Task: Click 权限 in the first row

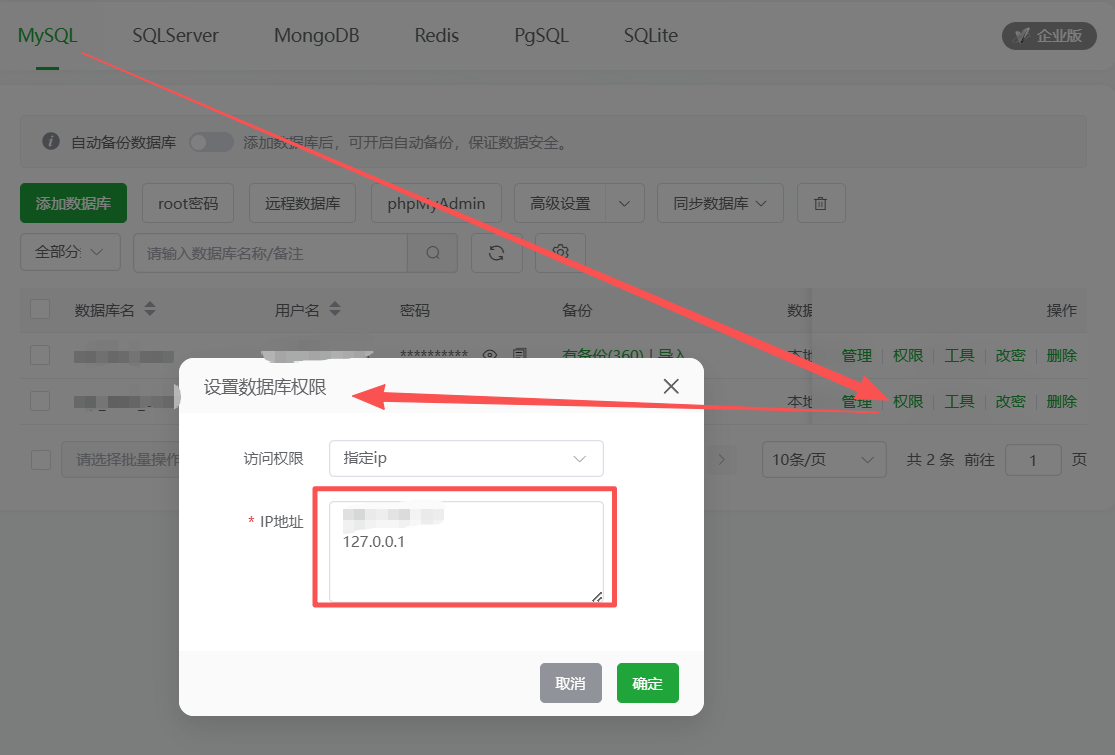Action: click(908, 355)
